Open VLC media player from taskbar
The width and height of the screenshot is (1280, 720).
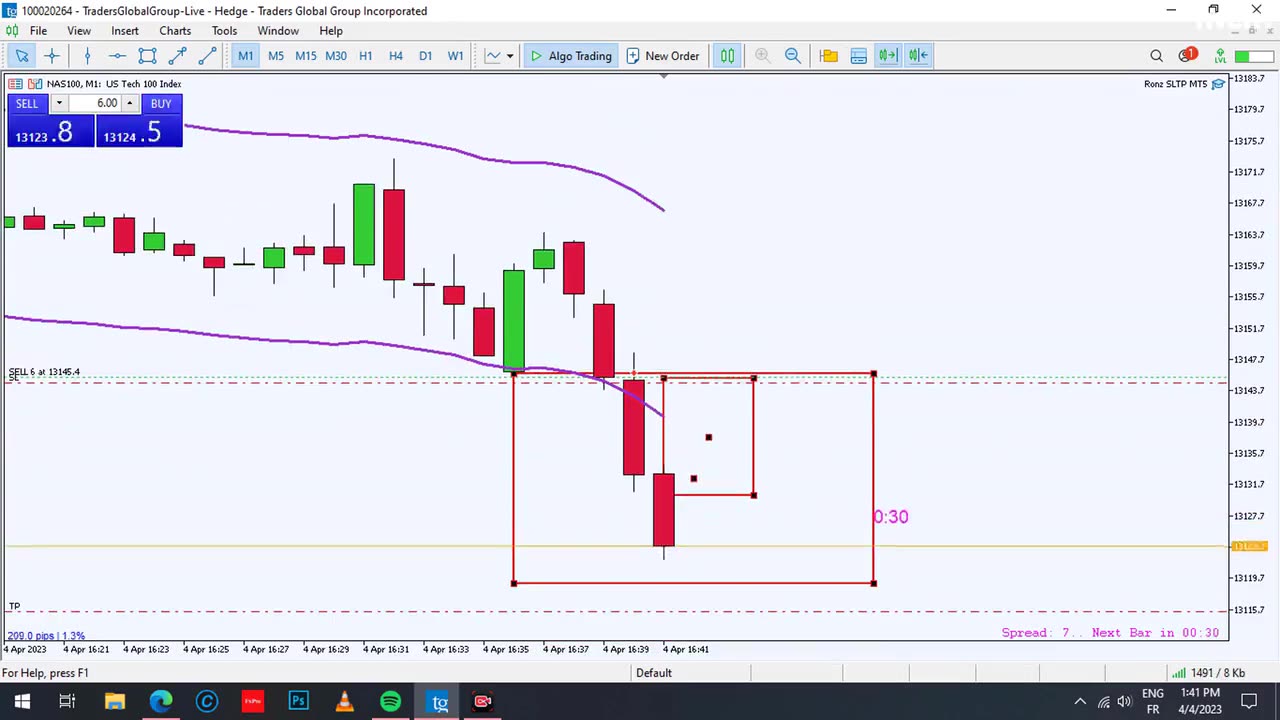click(x=345, y=701)
